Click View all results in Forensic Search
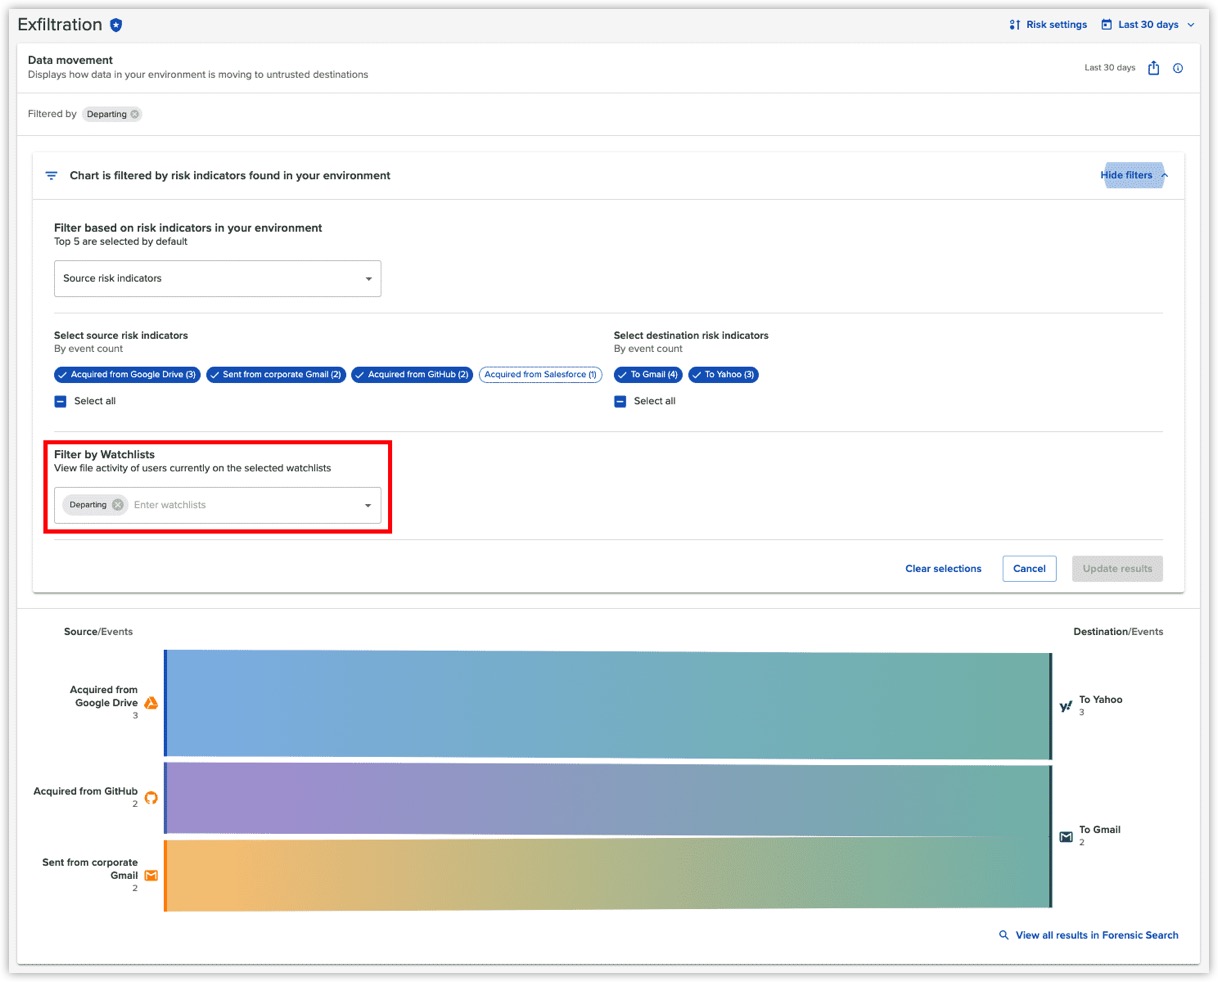This screenshot has width=1218, height=982. (1095, 935)
